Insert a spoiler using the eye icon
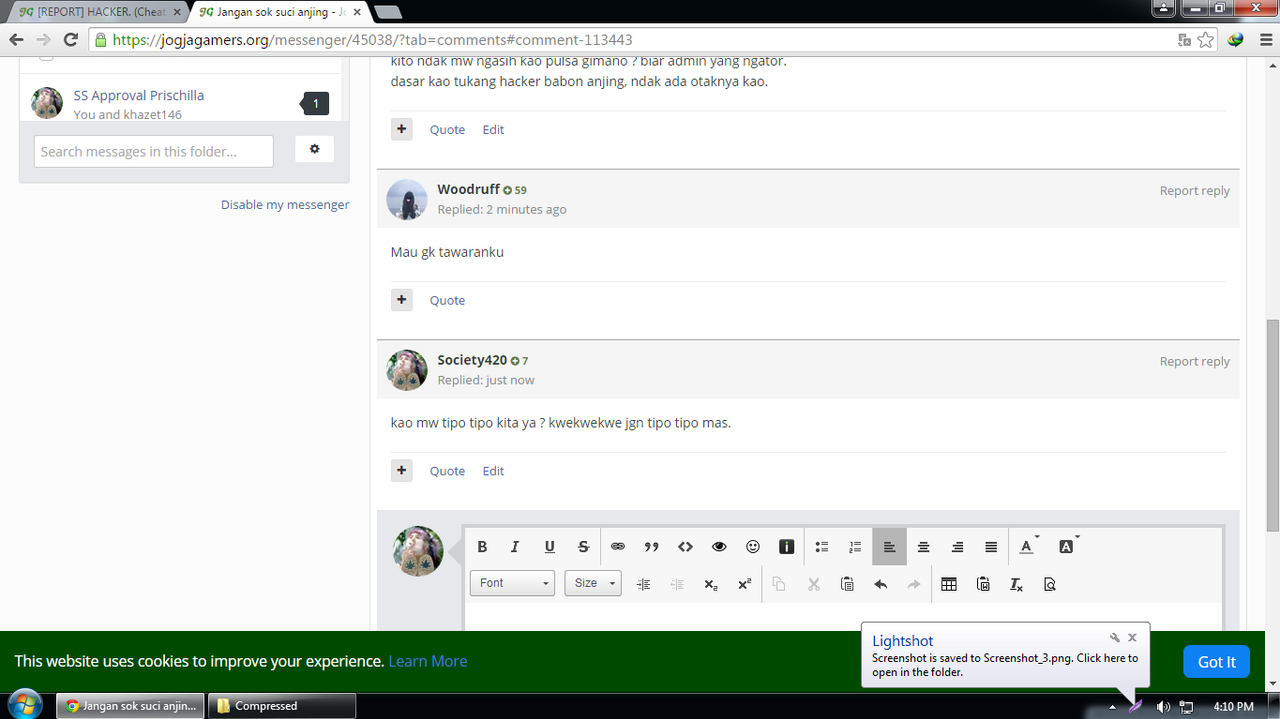 (719, 547)
